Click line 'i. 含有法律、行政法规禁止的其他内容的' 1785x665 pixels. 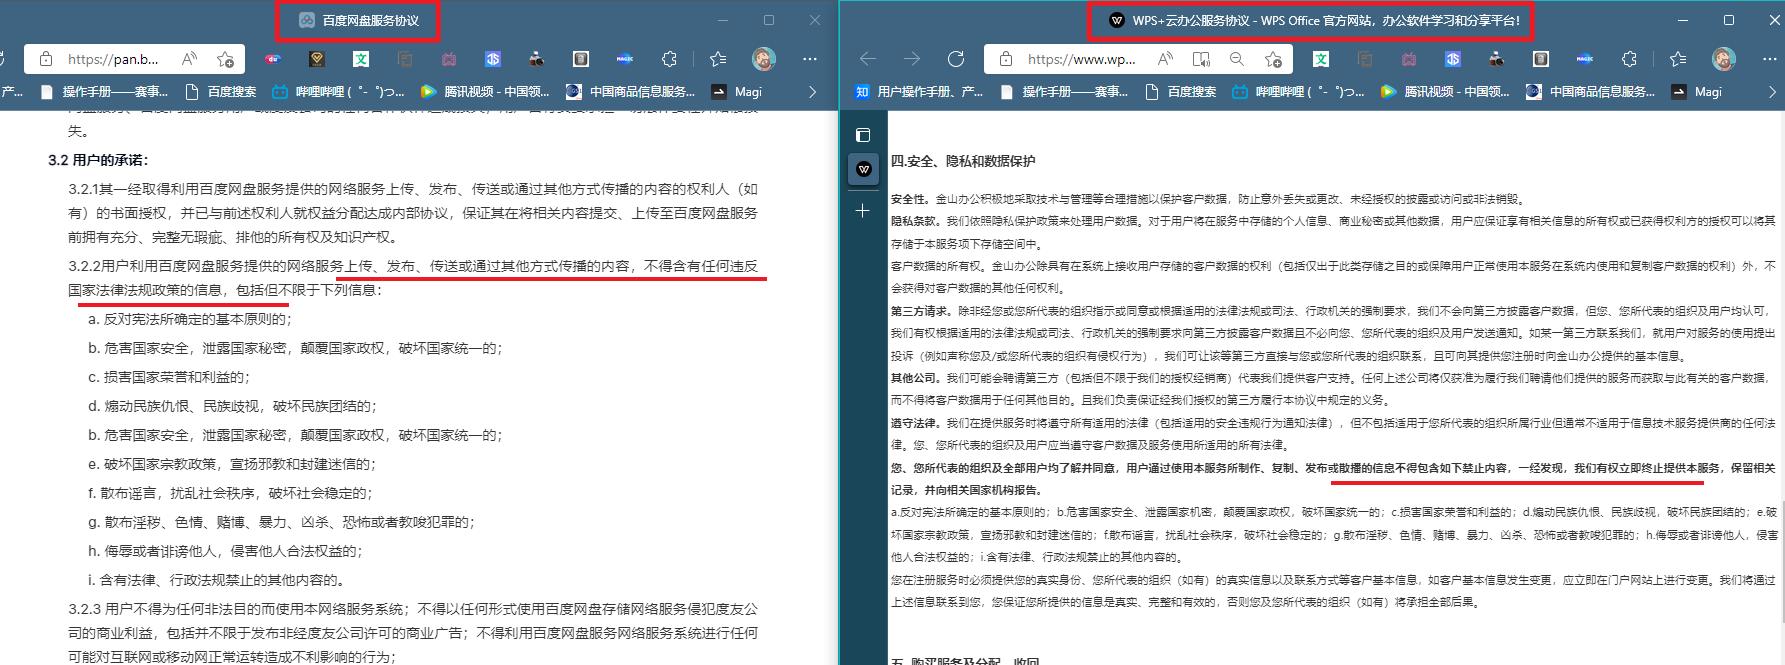pos(218,580)
